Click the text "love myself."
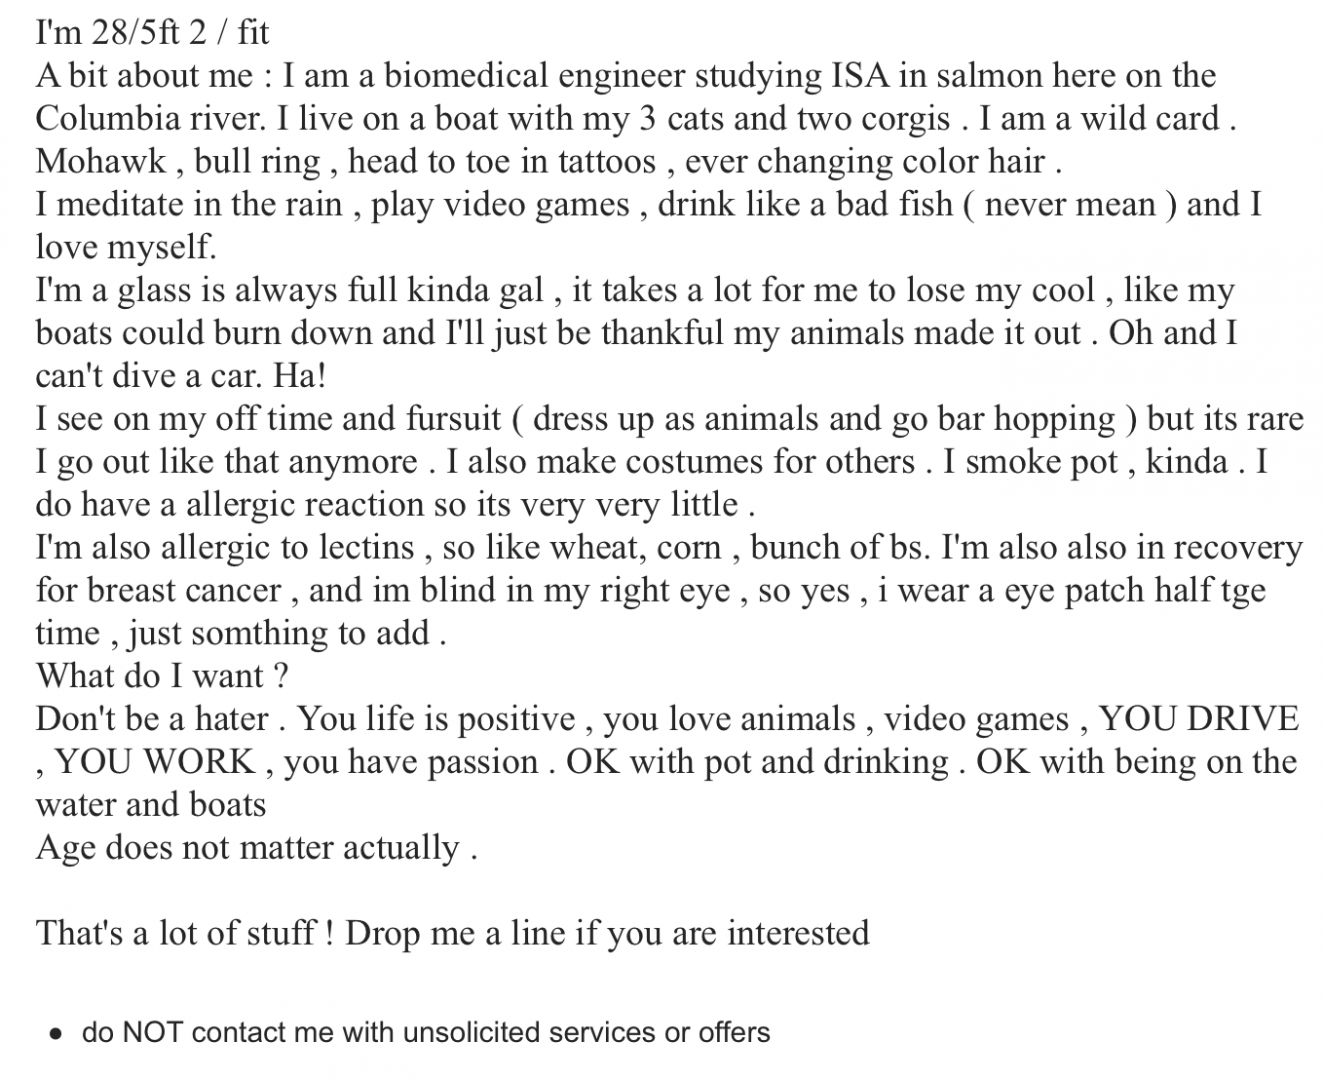 (126, 246)
